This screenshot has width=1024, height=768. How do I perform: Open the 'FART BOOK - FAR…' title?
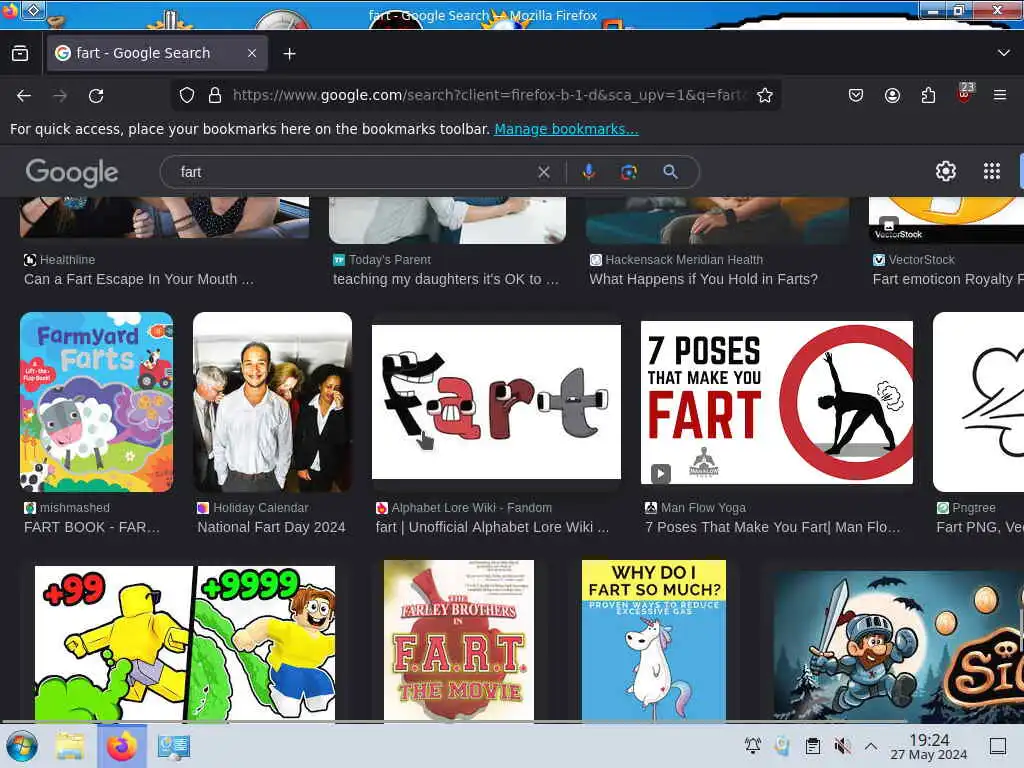pos(92,528)
